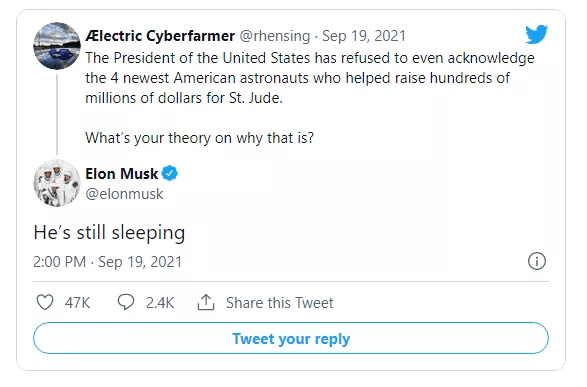Viewport: 587px width, 387px height.
Task: Click the Elon Musk display name
Action: [122, 174]
